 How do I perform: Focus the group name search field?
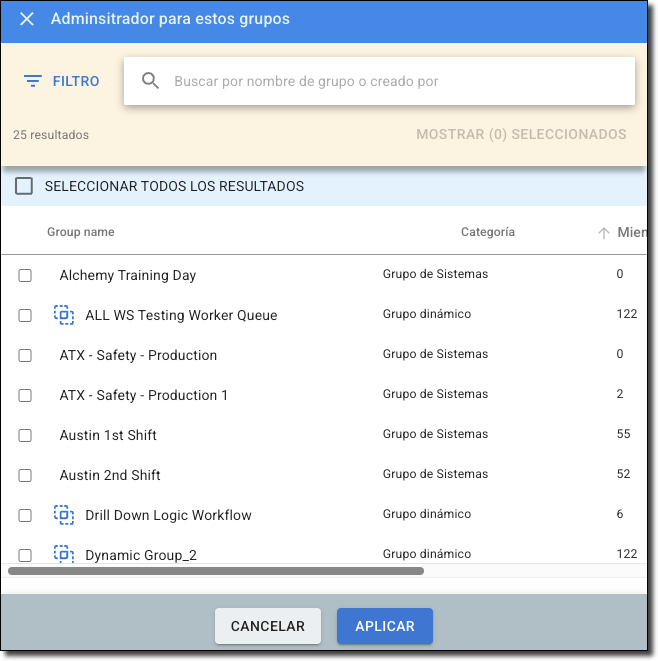tap(379, 81)
